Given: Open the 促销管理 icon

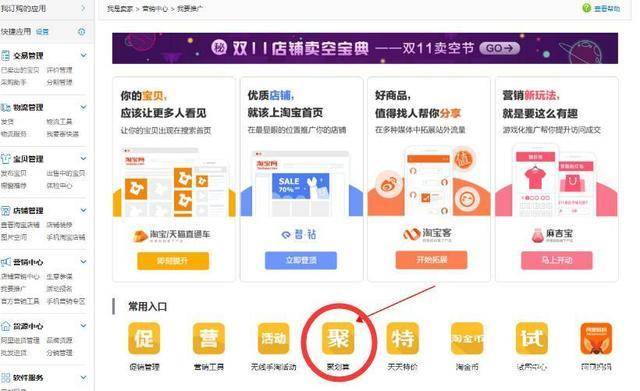Looking at the screenshot, I should [x=144, y=338].
